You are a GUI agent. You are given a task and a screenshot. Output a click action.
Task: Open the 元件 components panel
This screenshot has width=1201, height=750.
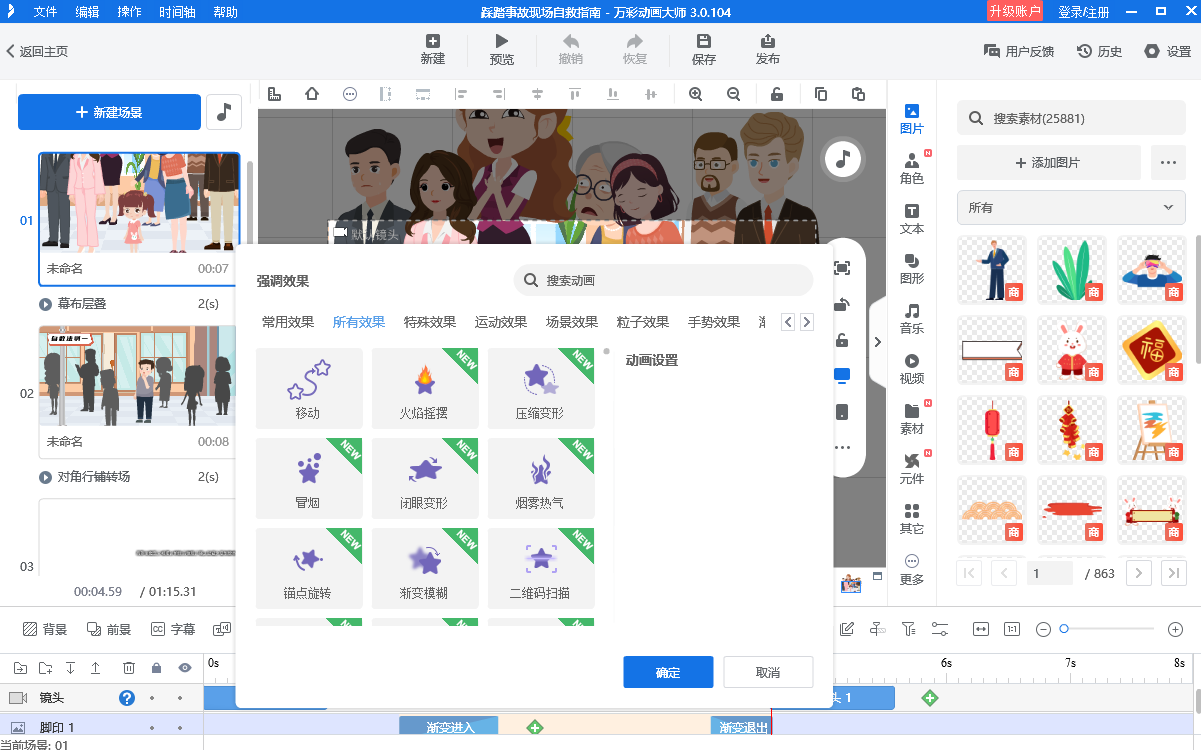click(x=911, y=469)
